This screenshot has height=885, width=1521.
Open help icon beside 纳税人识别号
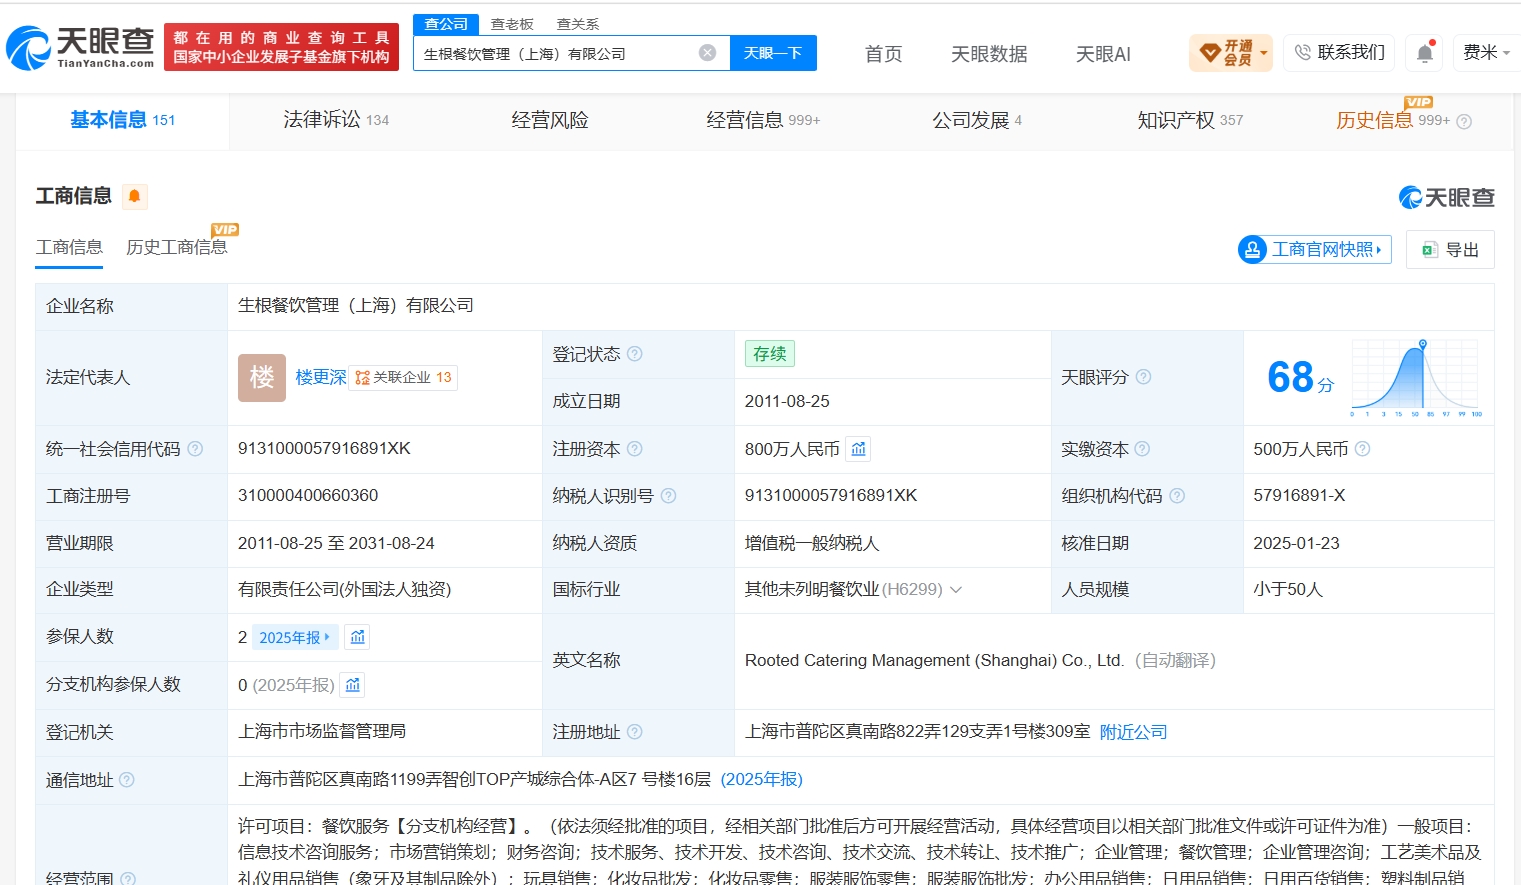click(668, 496)
